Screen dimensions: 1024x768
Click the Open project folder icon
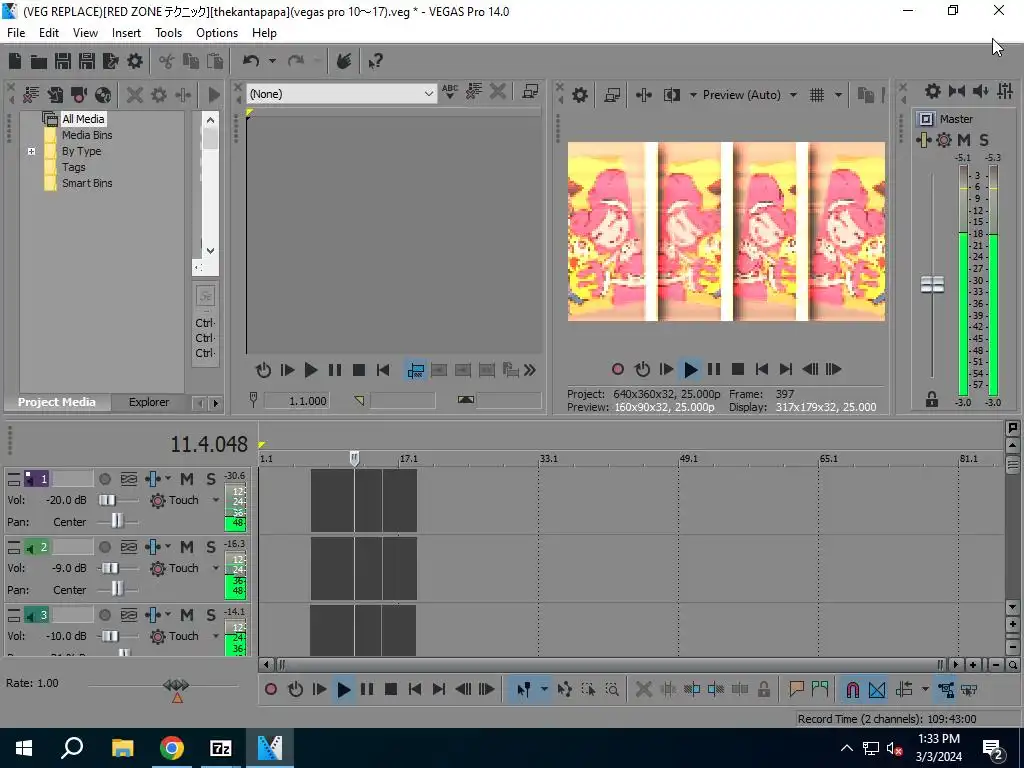(39, 61)
